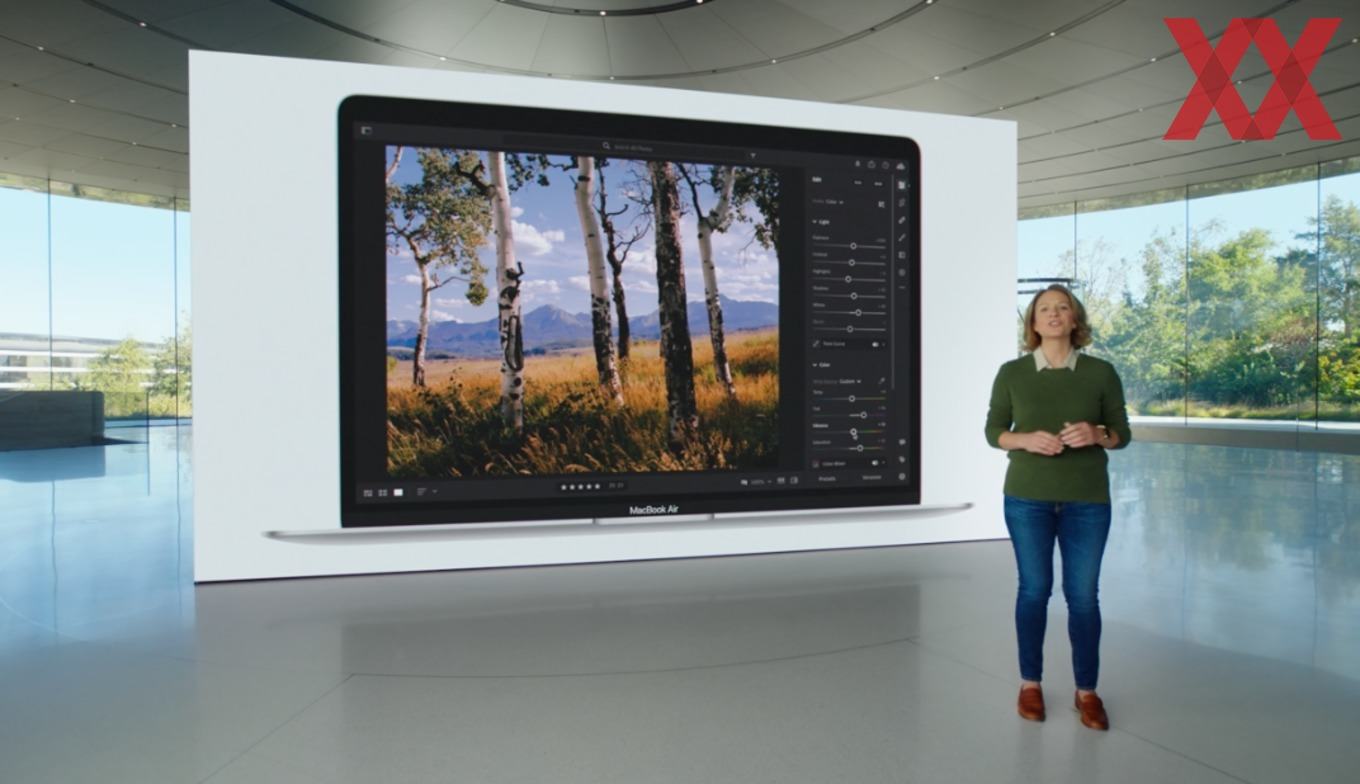
Task: Adjust the Saturation slider
Action: 849,448
